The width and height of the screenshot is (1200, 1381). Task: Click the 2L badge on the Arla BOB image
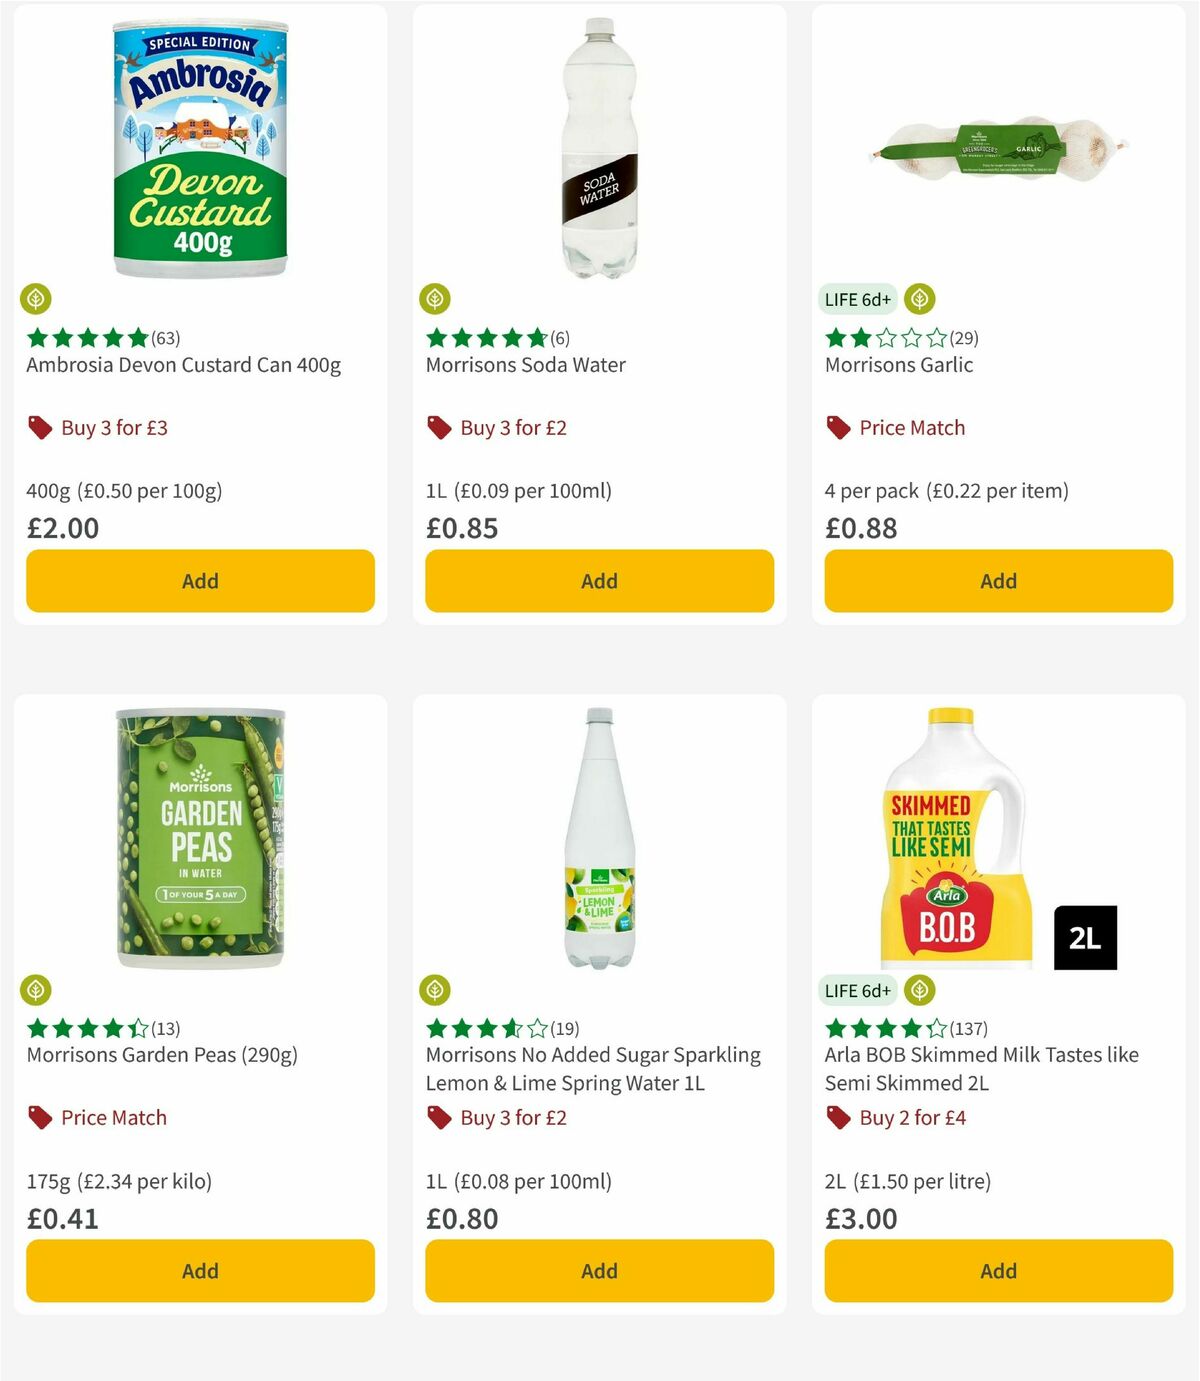[x=1087, y=938]
